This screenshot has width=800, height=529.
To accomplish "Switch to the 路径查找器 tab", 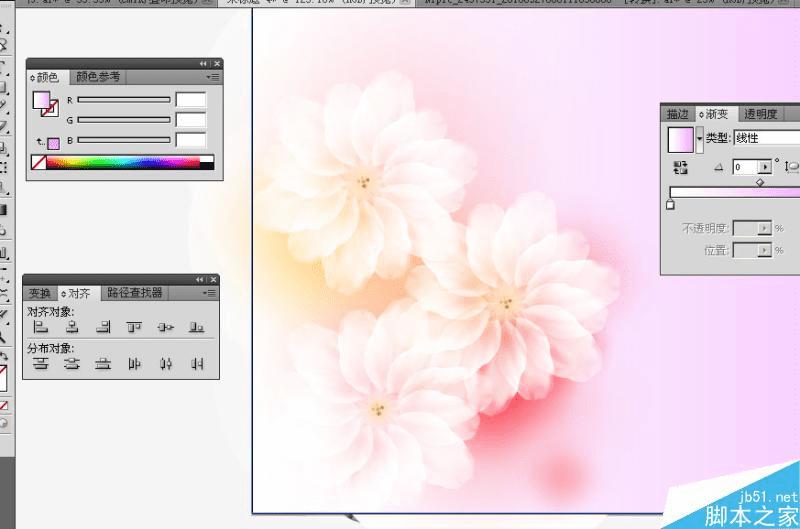I will tap(135, 293).
